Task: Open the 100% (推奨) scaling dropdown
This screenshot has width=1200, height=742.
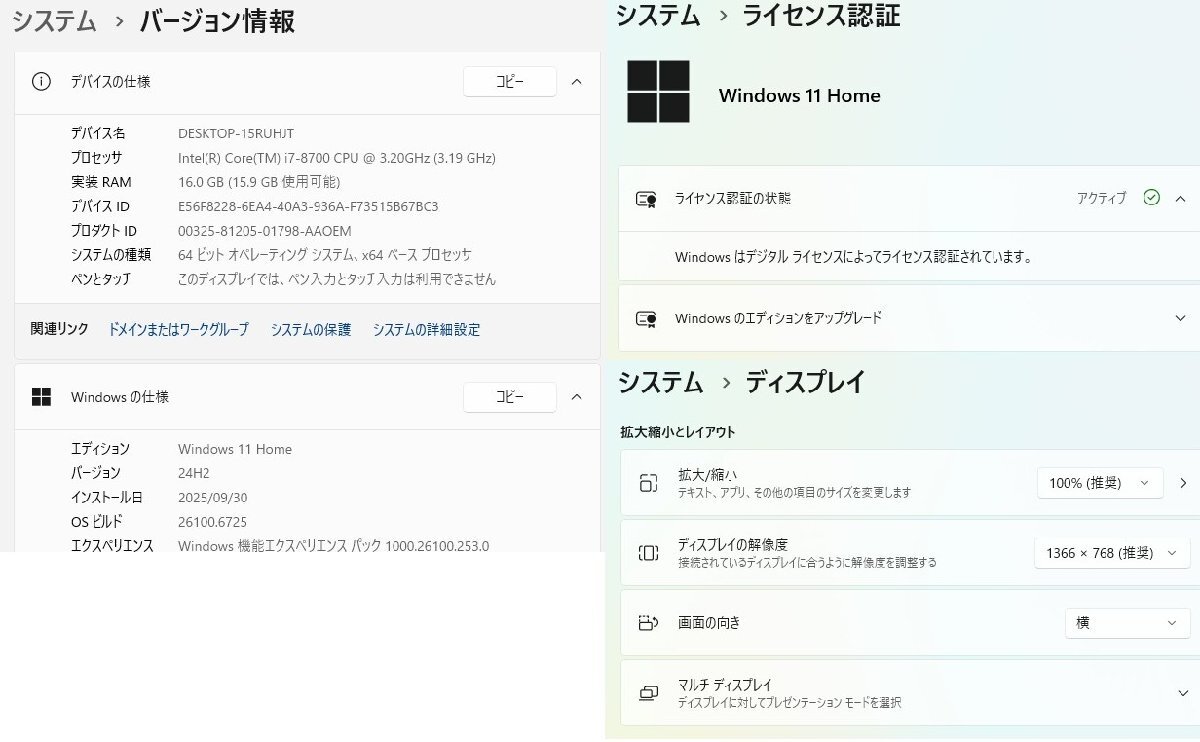Action: coord(1100,482)
